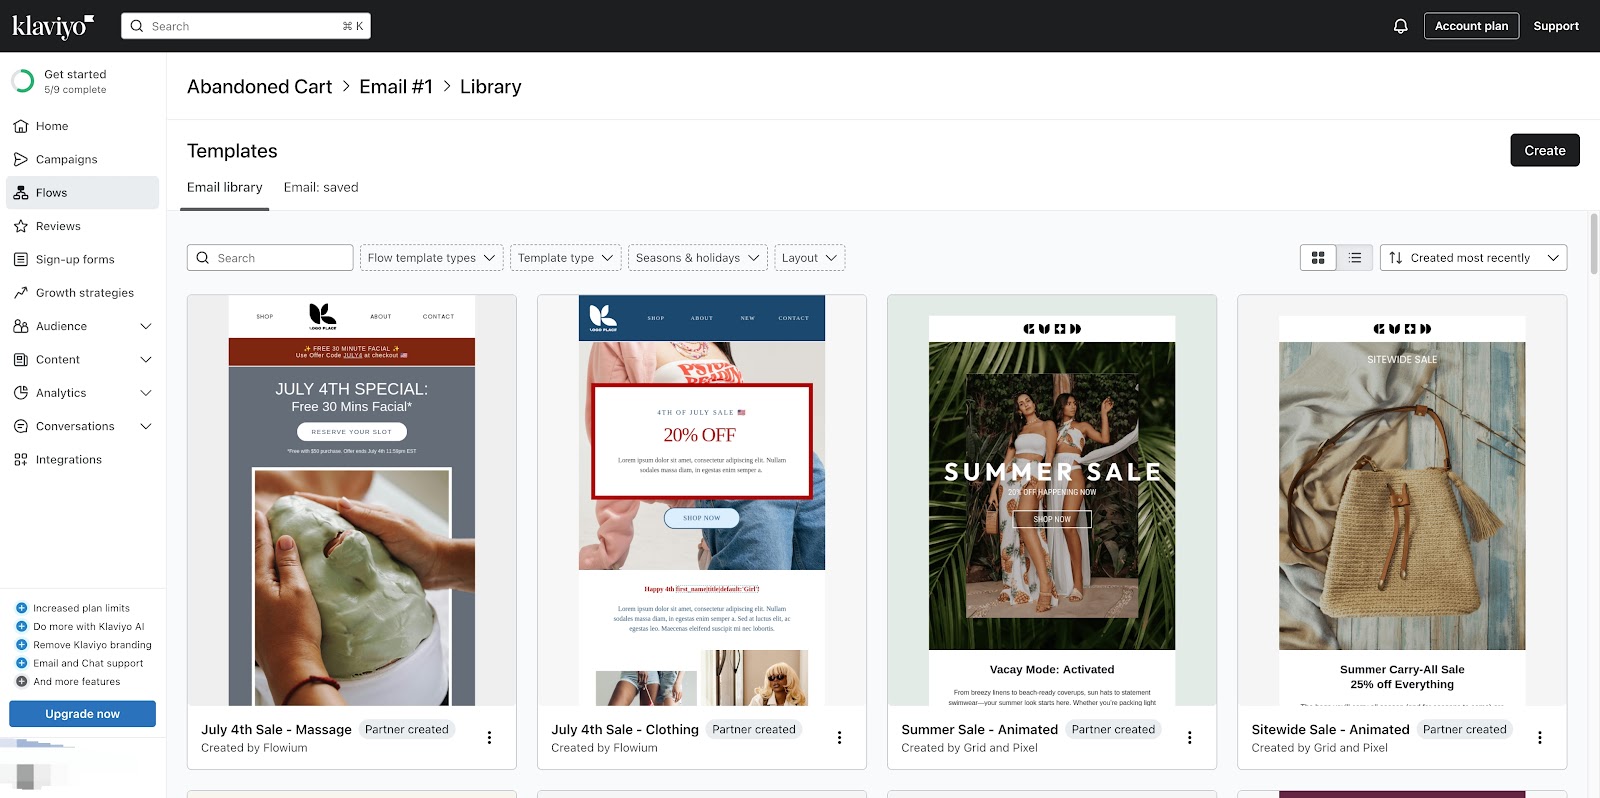Click the Growth strategies chart icon

[21, 293]
